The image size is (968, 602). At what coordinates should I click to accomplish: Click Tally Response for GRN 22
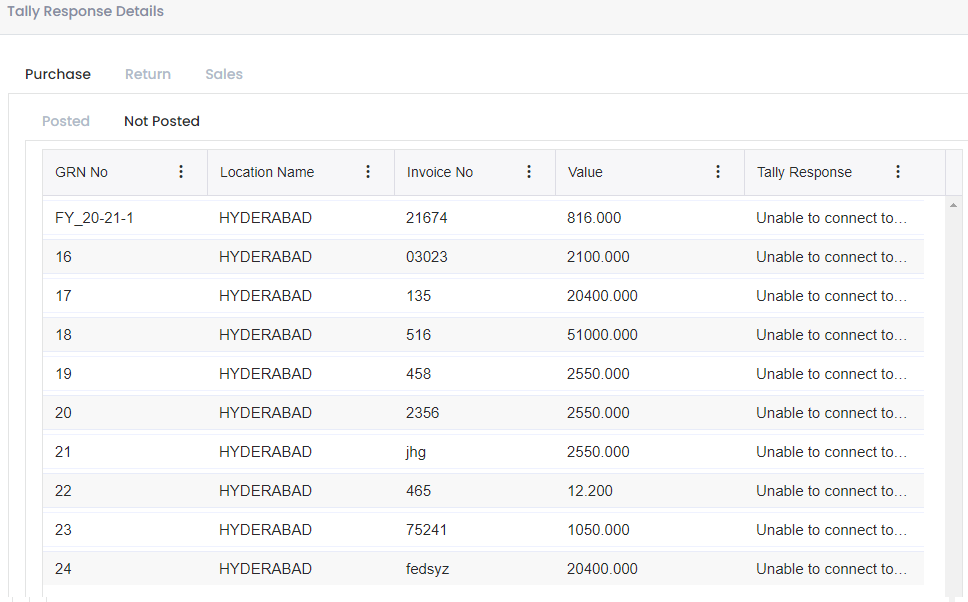[x=832, y=490]
